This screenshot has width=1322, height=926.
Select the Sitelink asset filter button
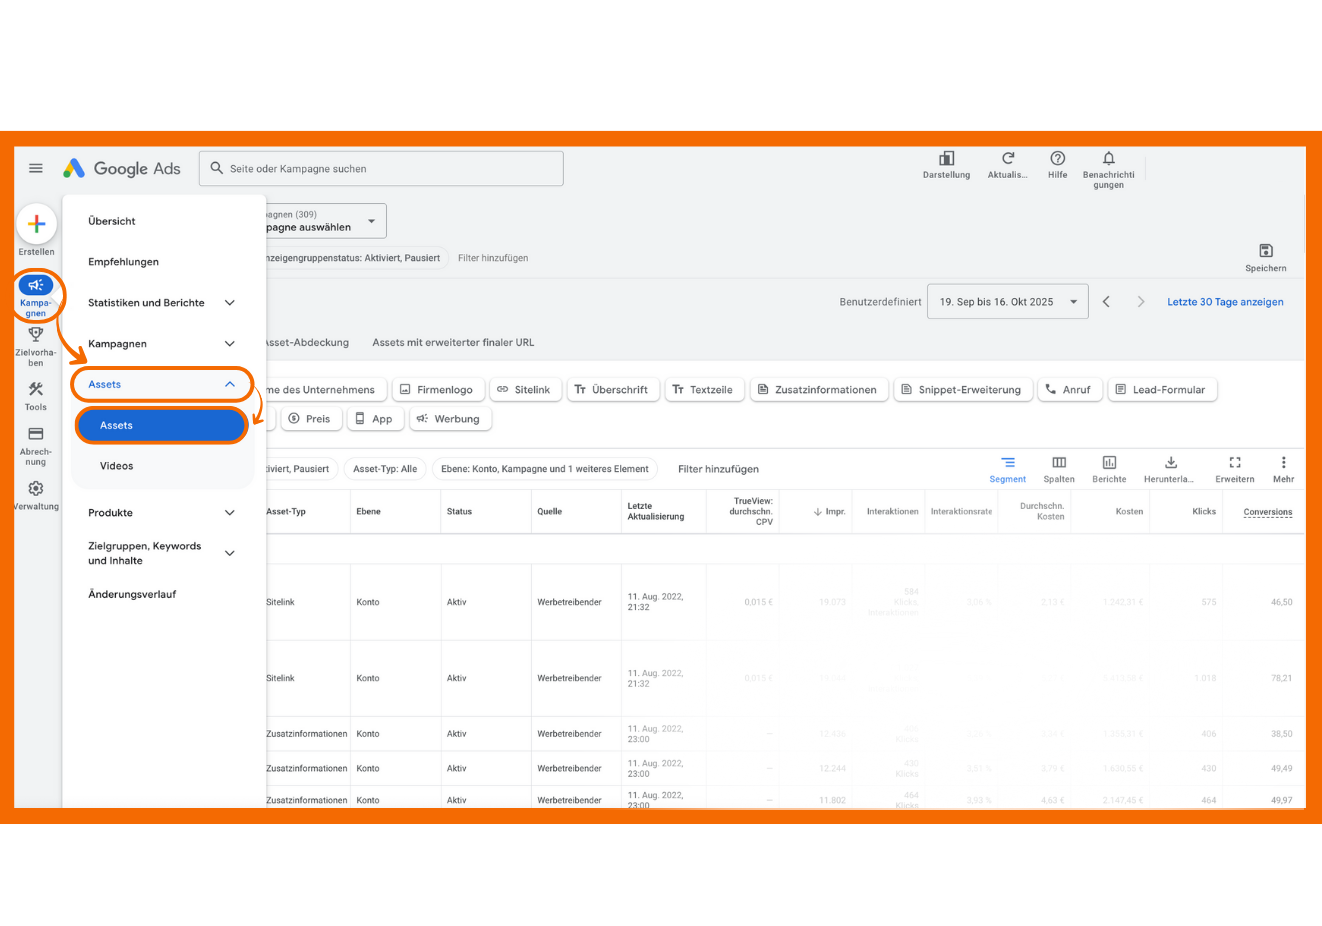pos(523,390)
